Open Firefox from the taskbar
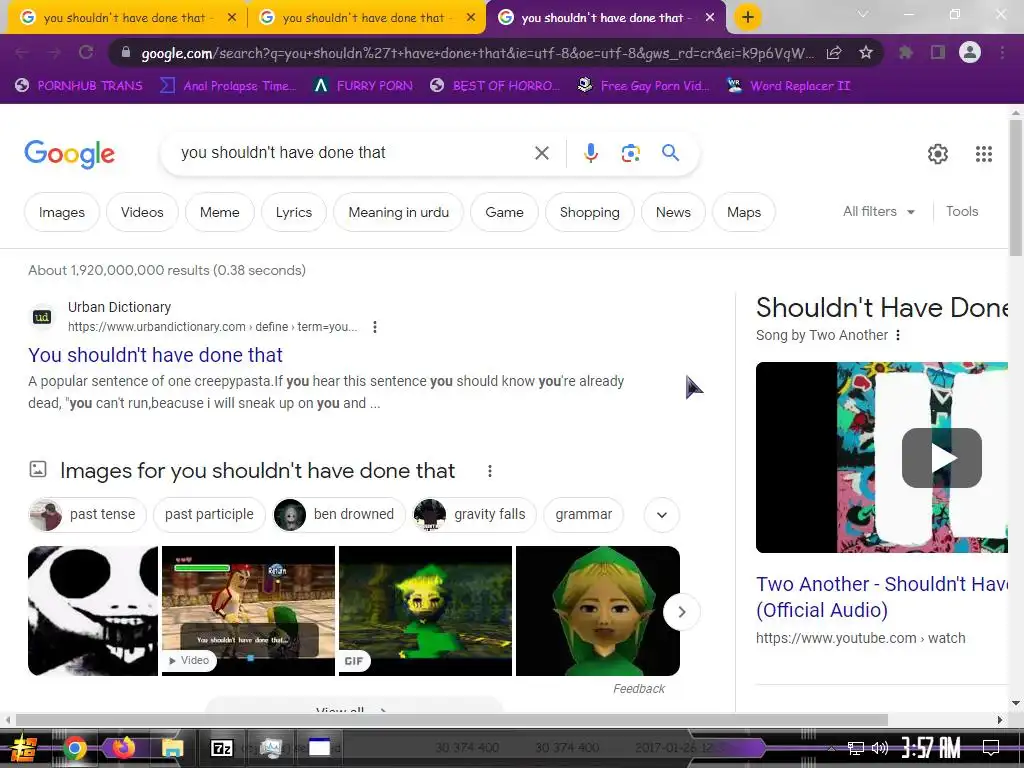The image size is (1024, 768). [123, 748]
